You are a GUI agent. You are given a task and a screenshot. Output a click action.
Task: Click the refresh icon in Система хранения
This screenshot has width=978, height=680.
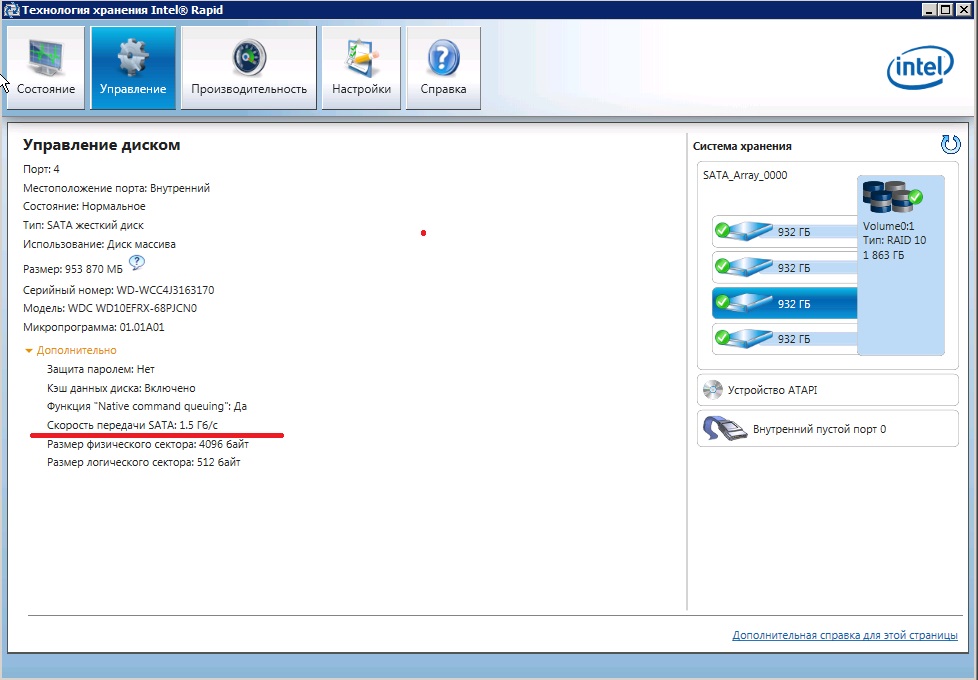951,145
